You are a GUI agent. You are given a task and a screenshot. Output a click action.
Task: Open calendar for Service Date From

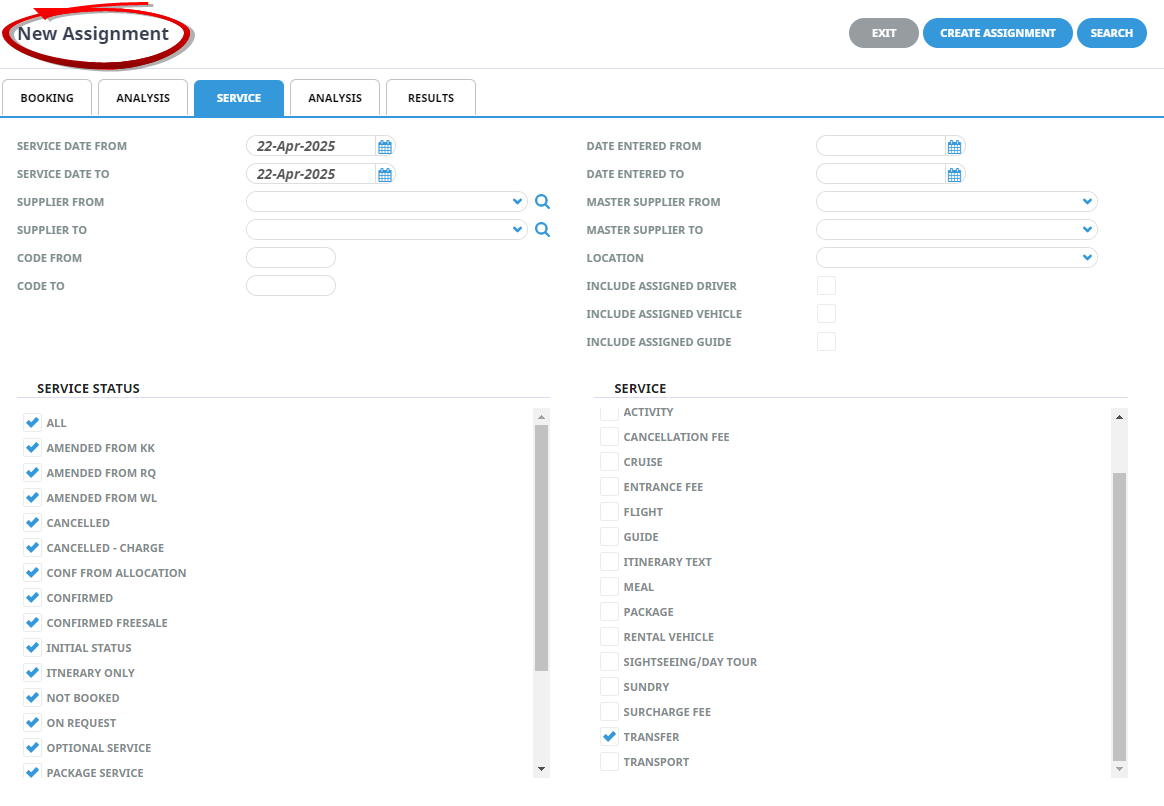tap(385, 147)
